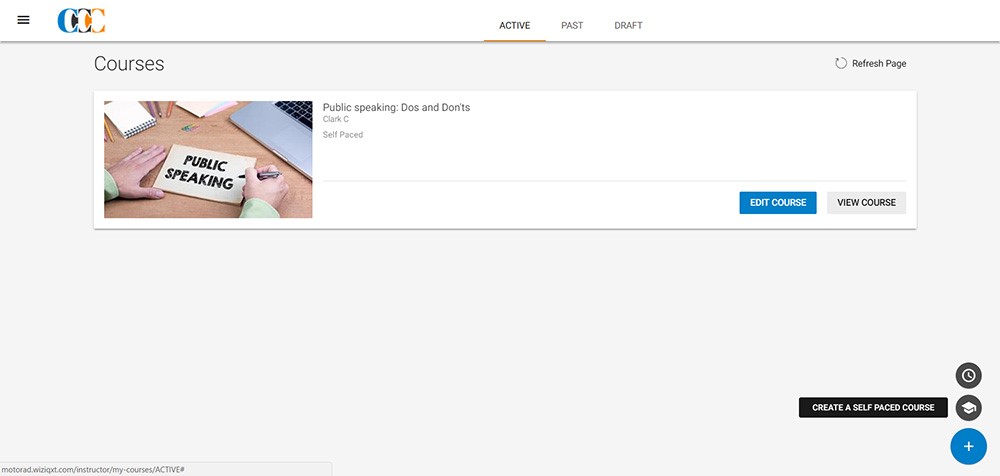This screenshot has height=476, width=1000.
Task: Switch to the ACTIVE courses tab
Action: tap(514, 25)
